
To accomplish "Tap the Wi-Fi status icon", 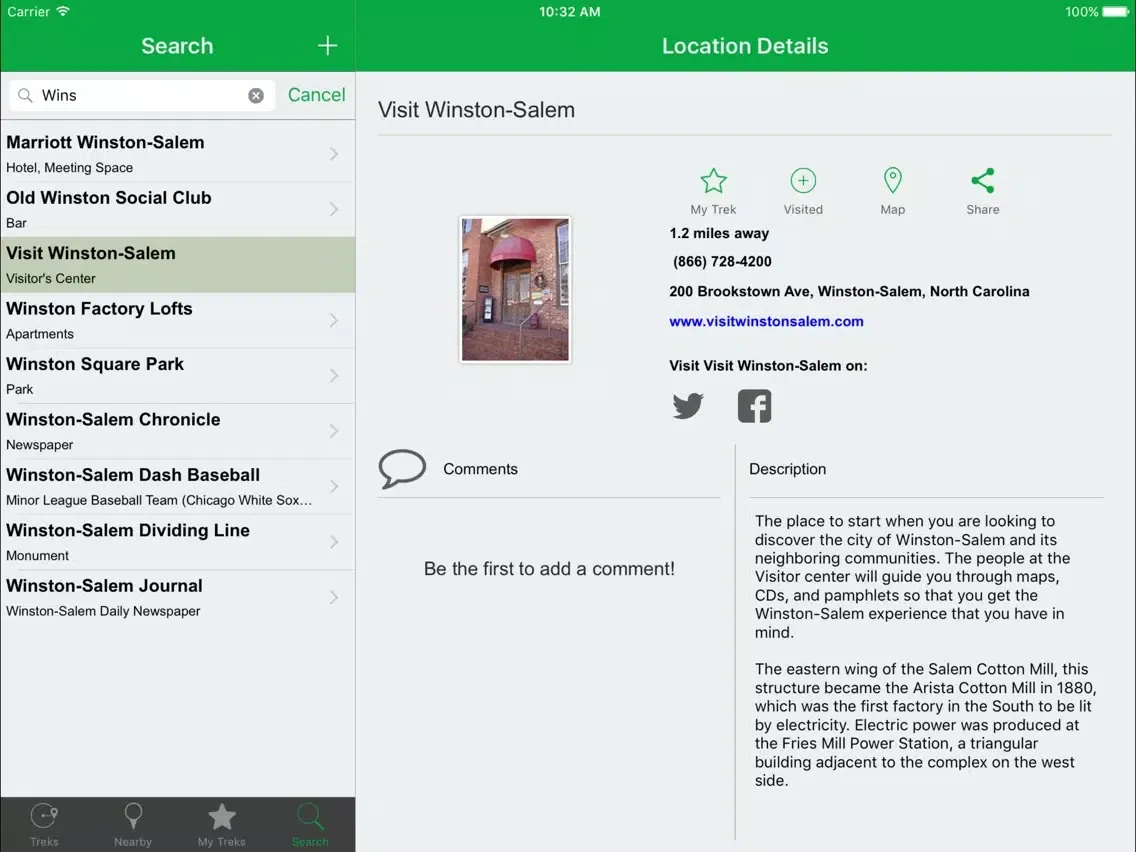I will pos(63,11).
